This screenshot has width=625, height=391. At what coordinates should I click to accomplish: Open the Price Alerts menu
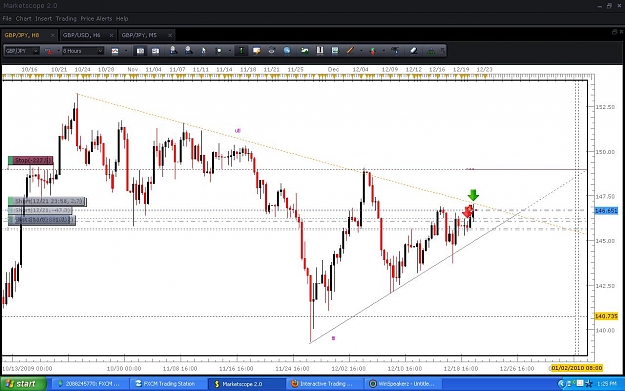pos(96,18)
